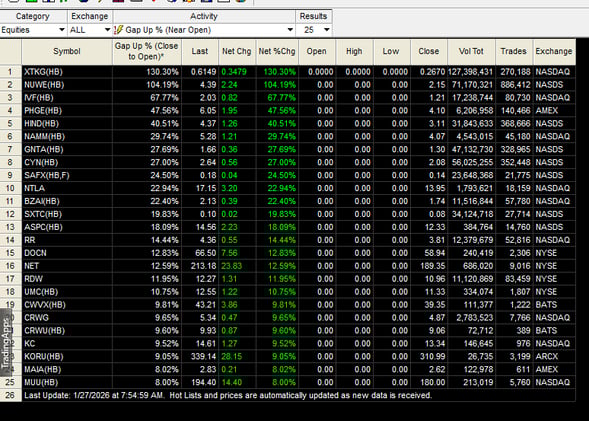
Task: Select the XTKG(HB) symbol row
Action: coord(43,72)
